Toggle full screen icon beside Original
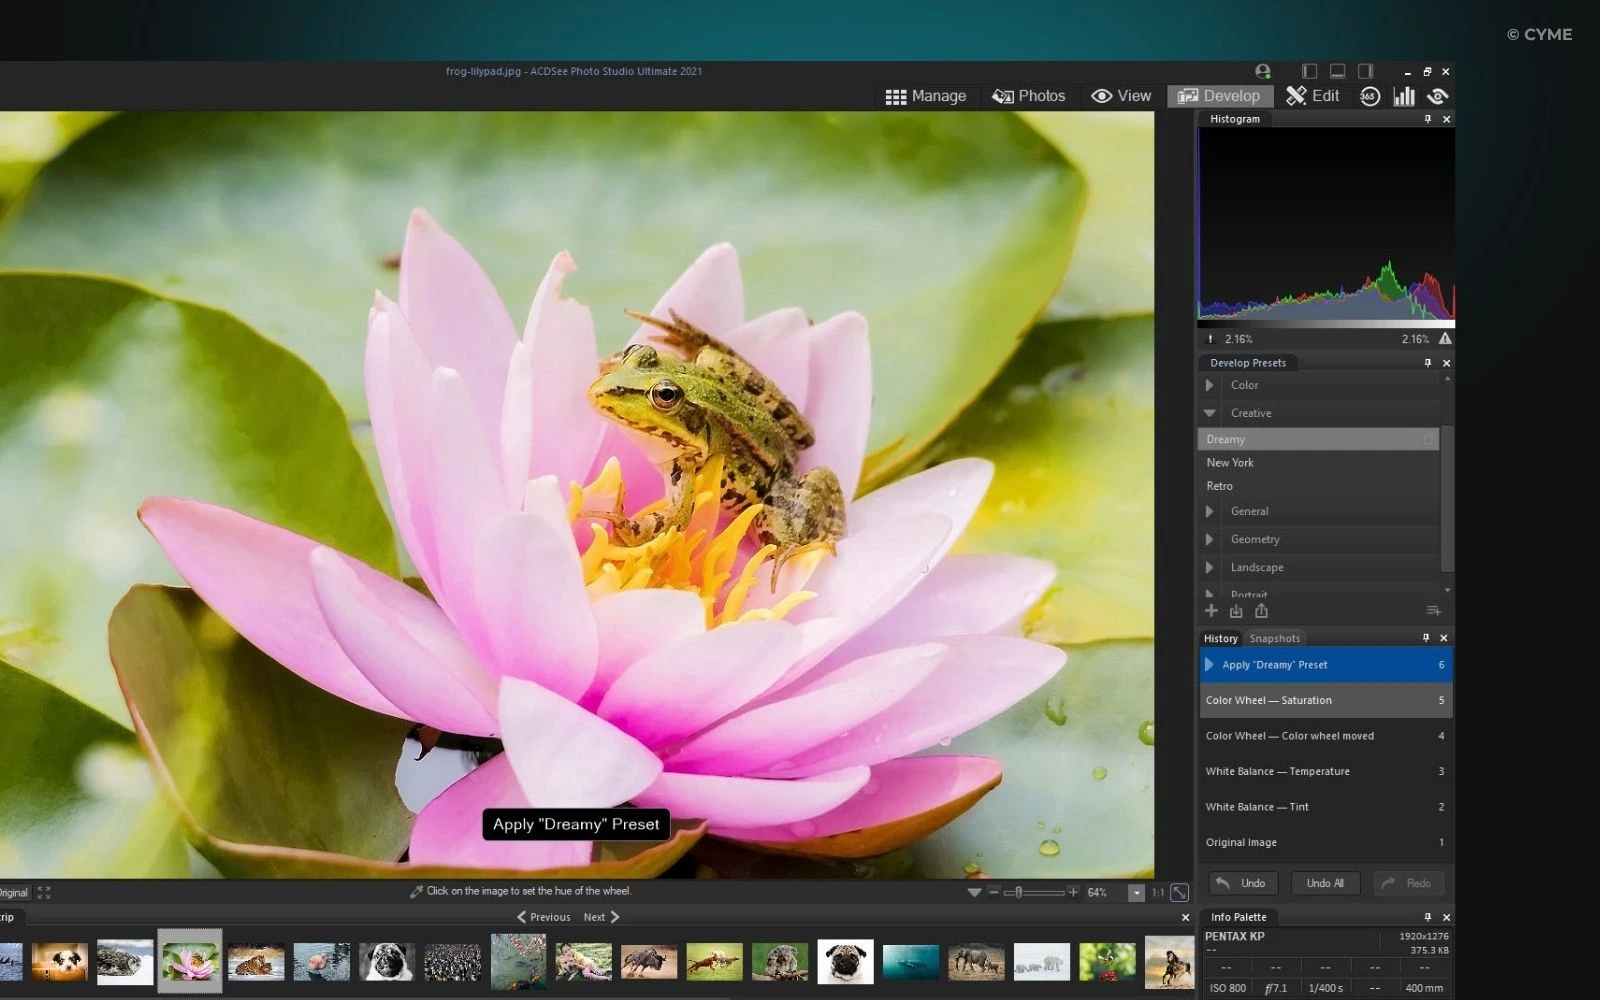1600x1000 pixels. 44,892
